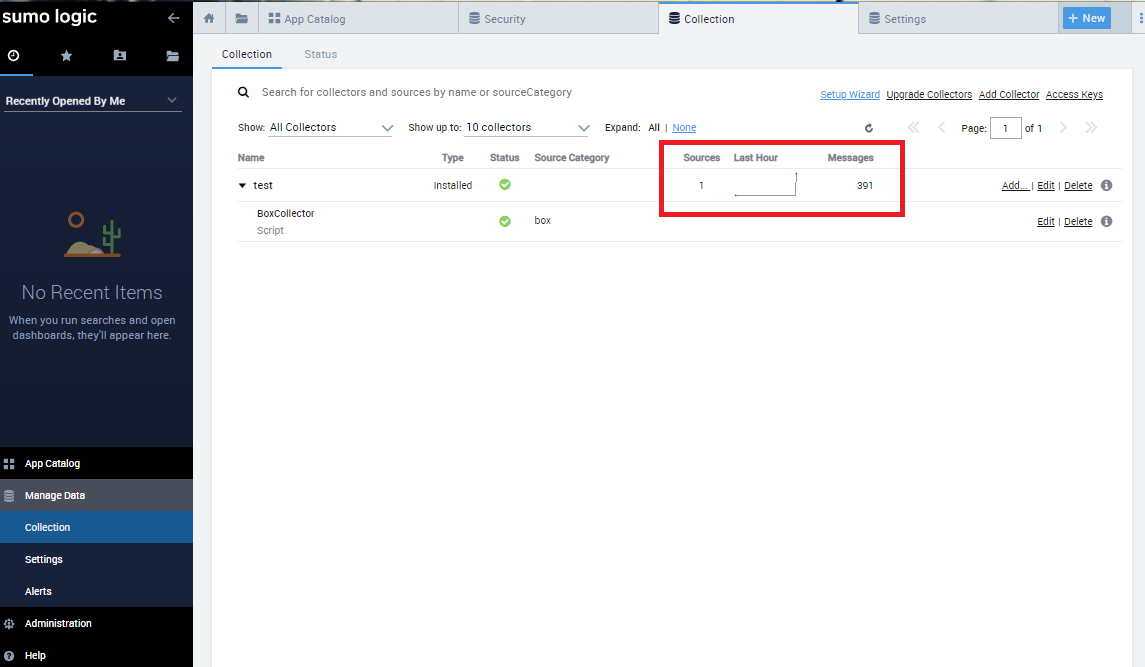1145x667 pixels.
Task: Click Expand All option
Action: coord(654,127)
